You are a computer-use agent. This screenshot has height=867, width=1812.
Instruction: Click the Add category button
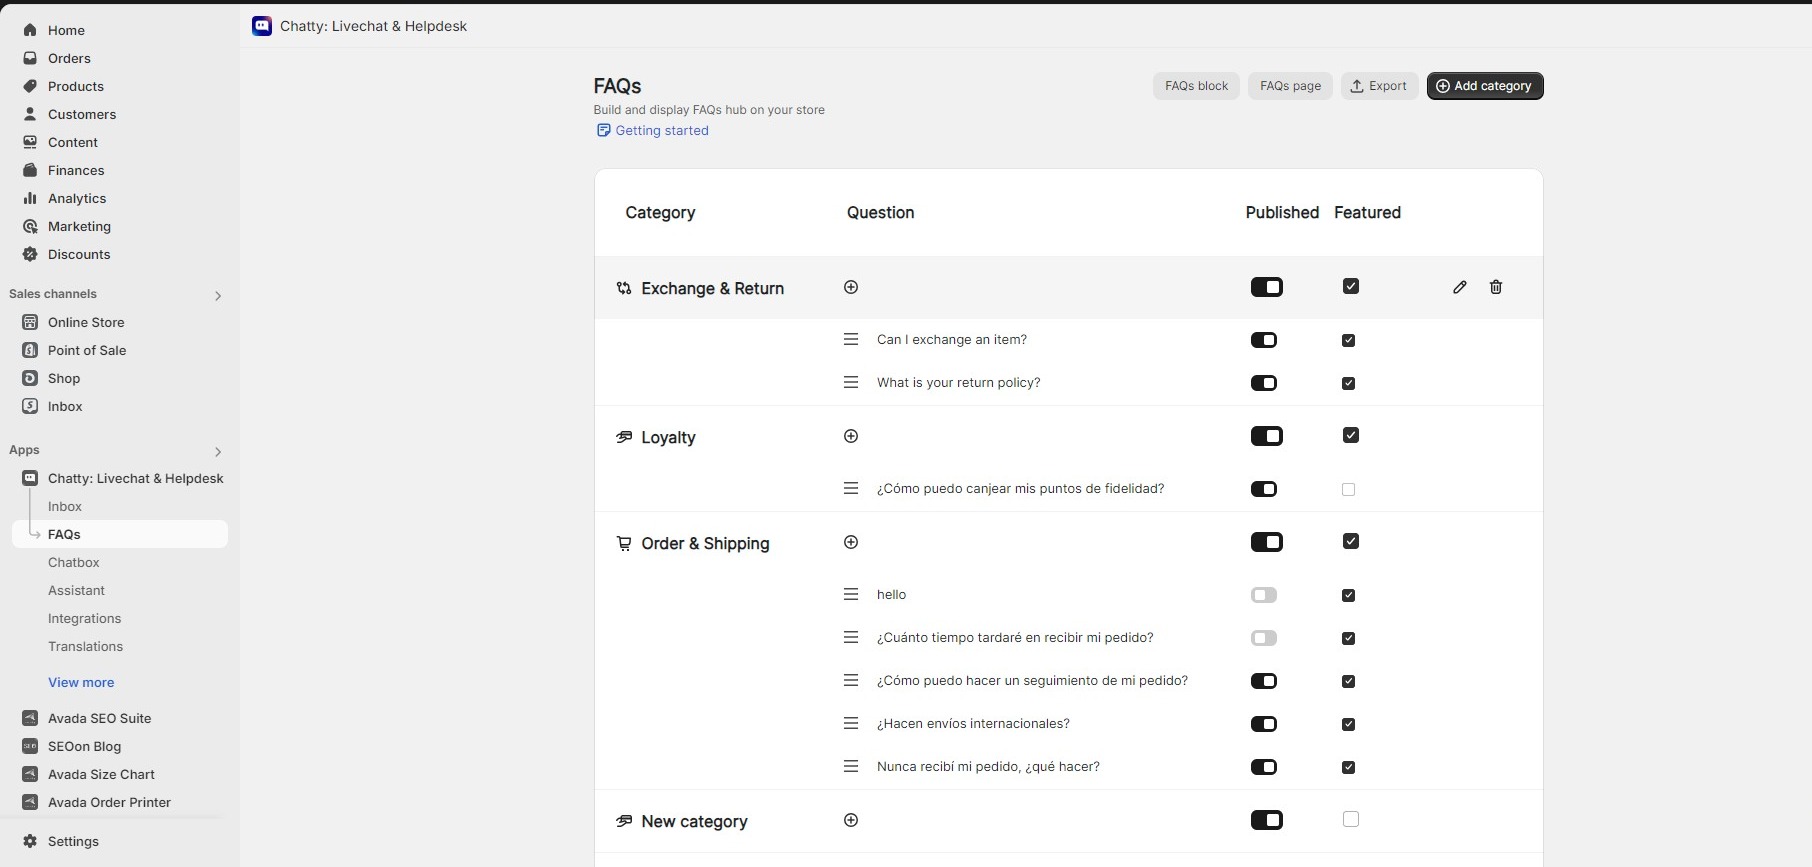click(1485, 86)
